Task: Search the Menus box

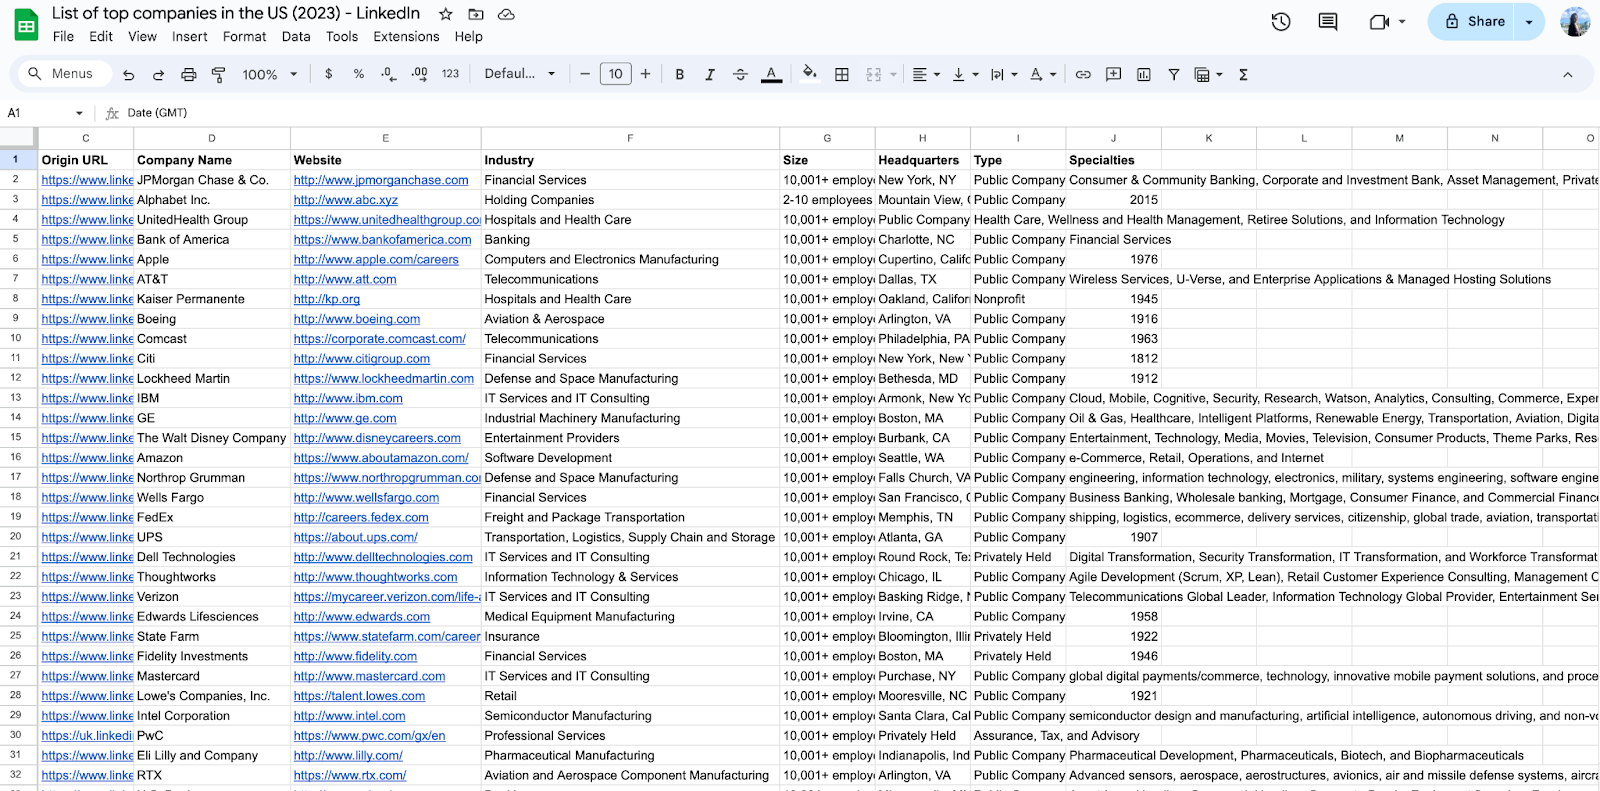Action: [64, 74]
